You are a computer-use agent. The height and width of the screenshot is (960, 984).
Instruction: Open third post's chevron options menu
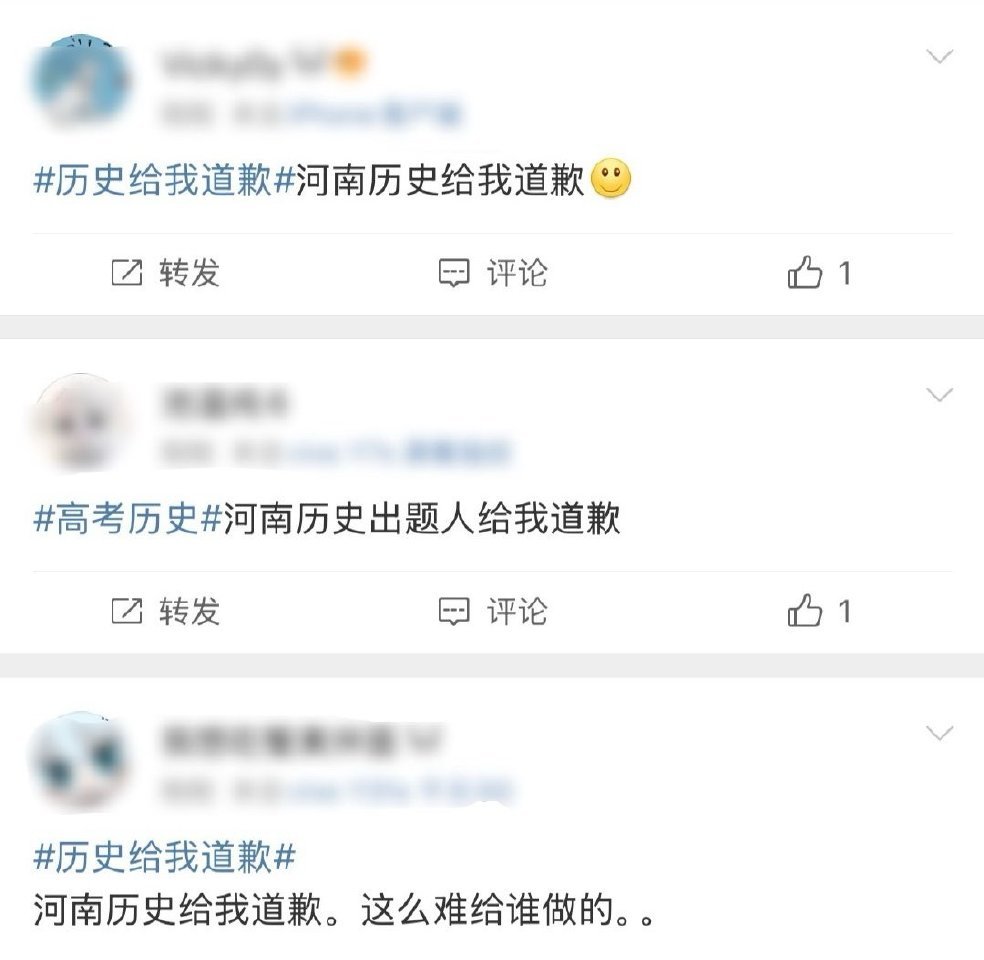(939, 732)
